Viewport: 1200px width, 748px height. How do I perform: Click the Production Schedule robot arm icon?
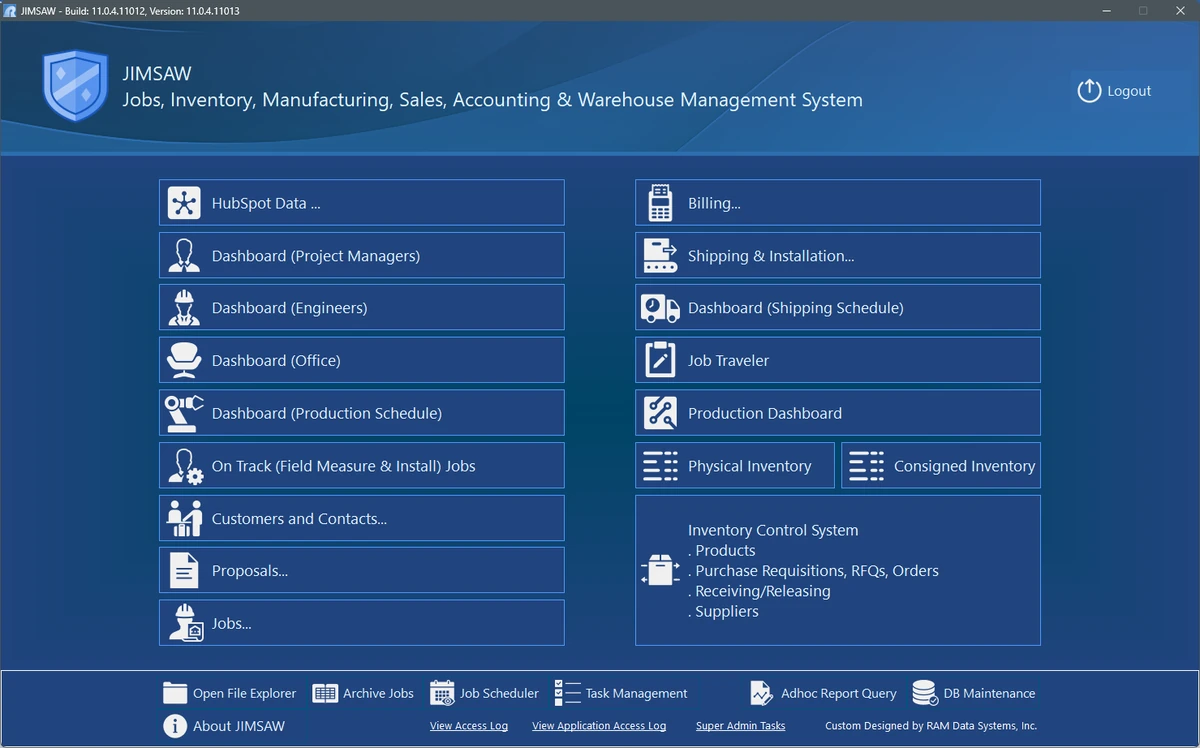click(x=184, y=413)
